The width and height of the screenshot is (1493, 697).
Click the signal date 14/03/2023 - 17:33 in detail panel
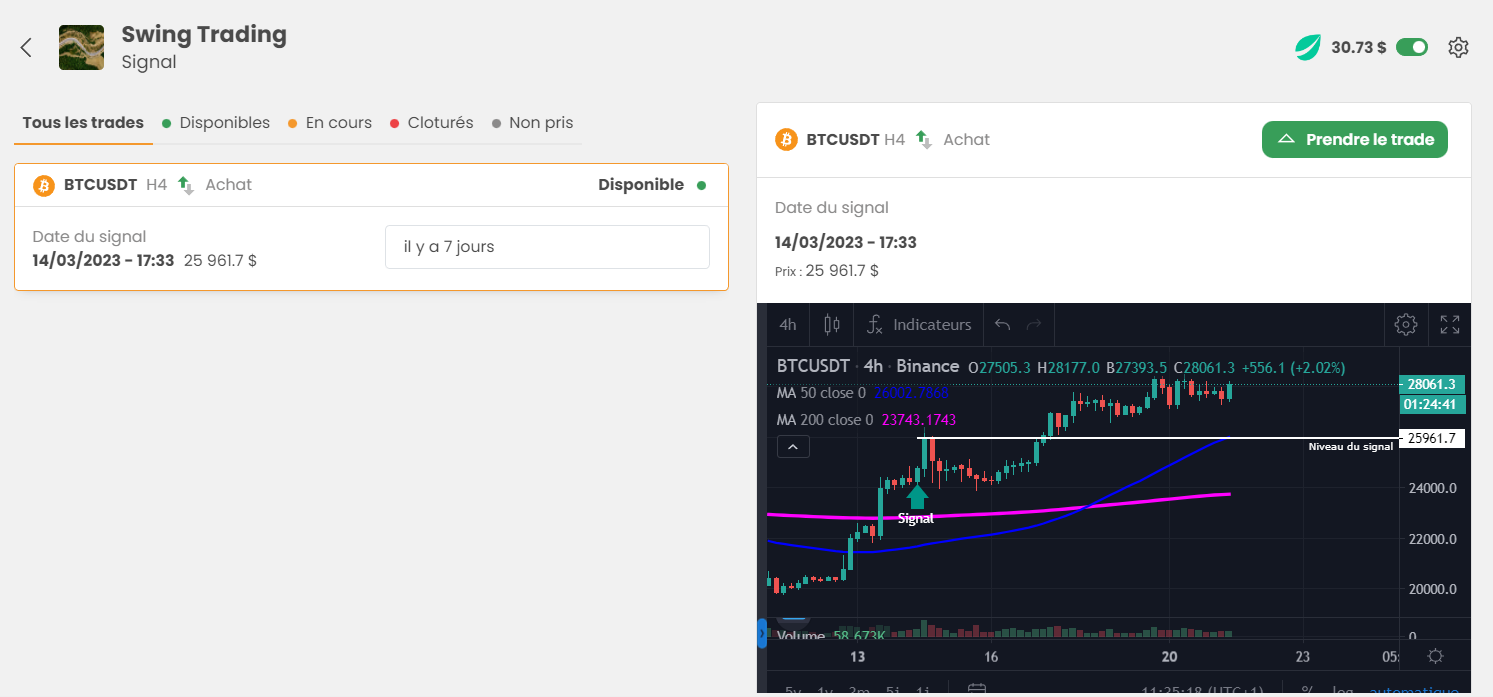pyautogui.click(x=846, y=242)
